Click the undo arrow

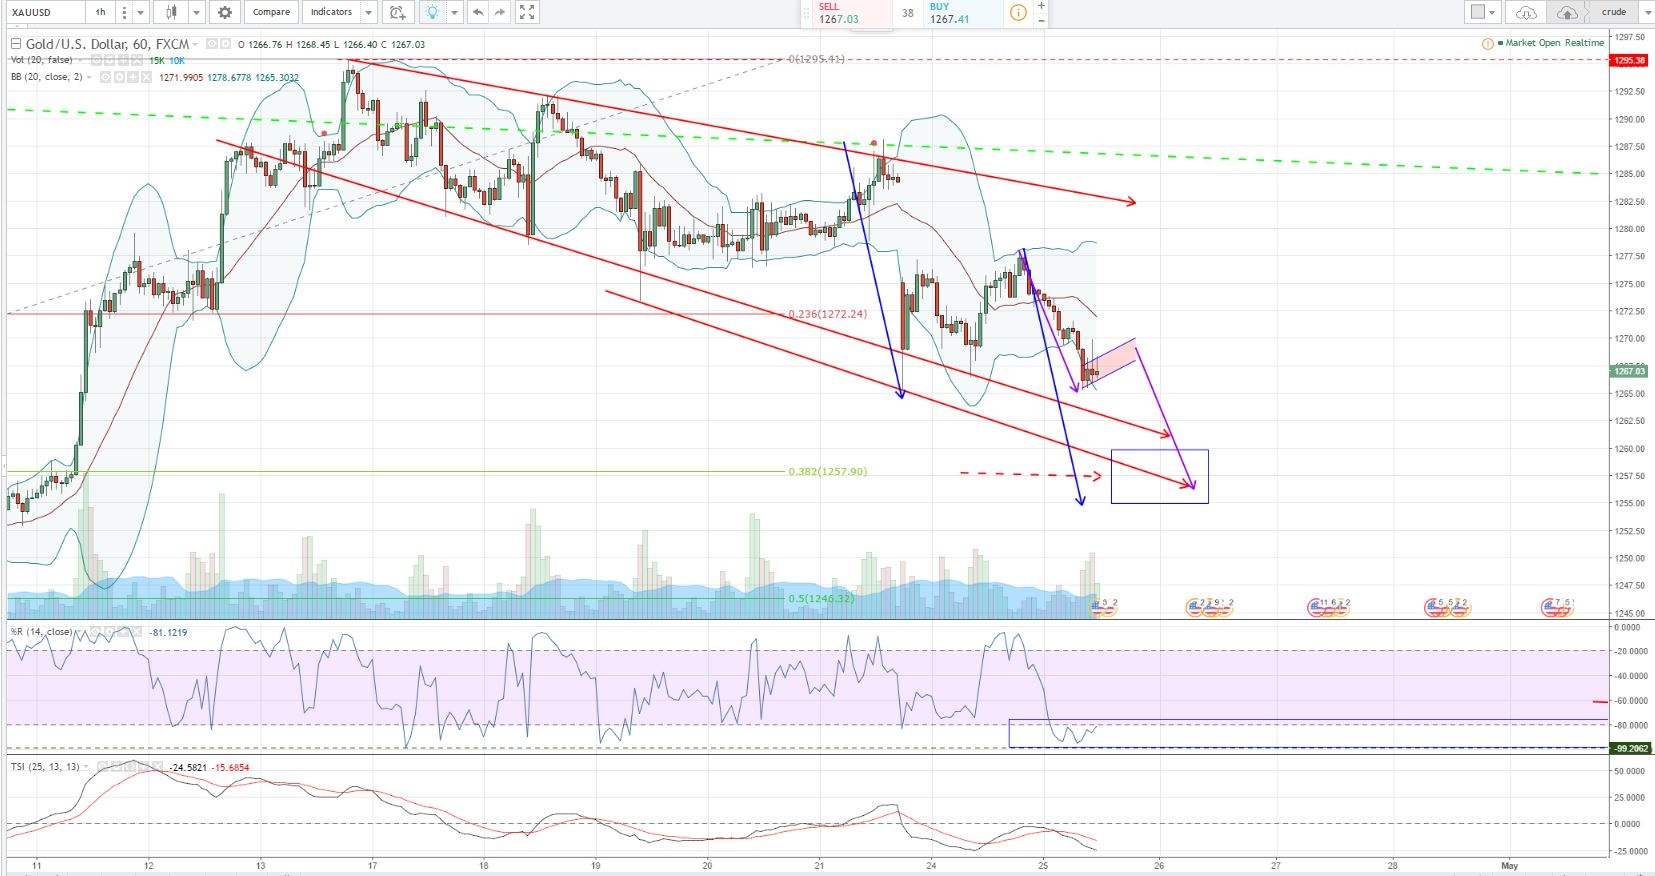(478, 12)
